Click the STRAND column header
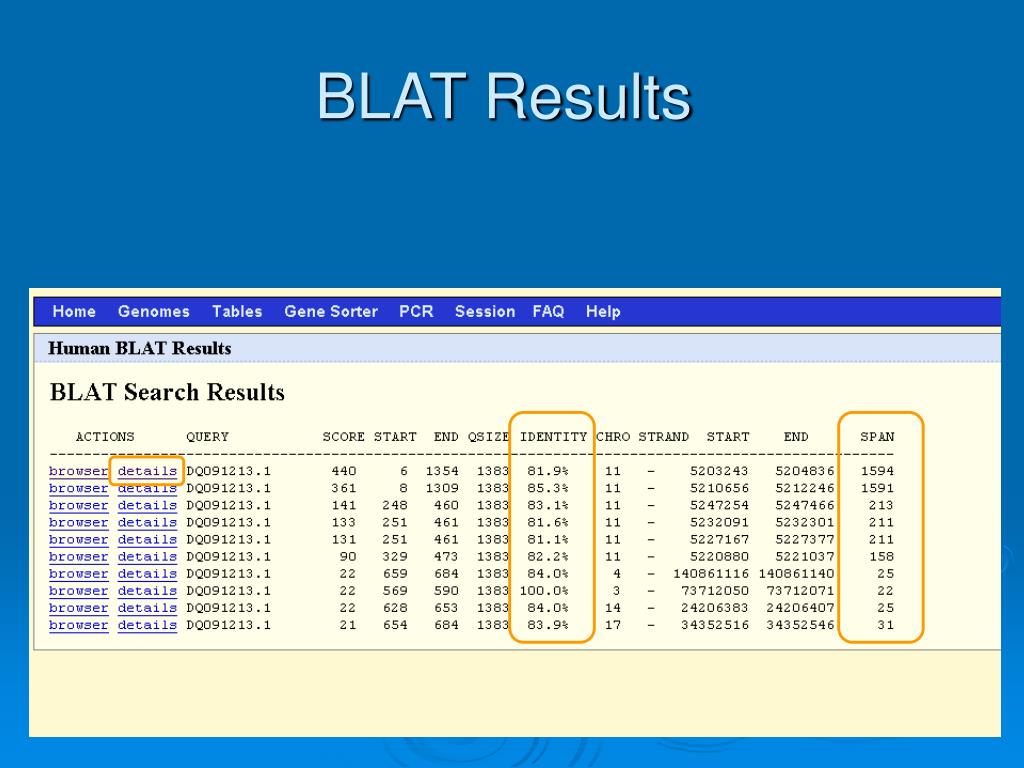Image resolution: width=1024 pixels, height=768 pixels. tap(664, 436)
